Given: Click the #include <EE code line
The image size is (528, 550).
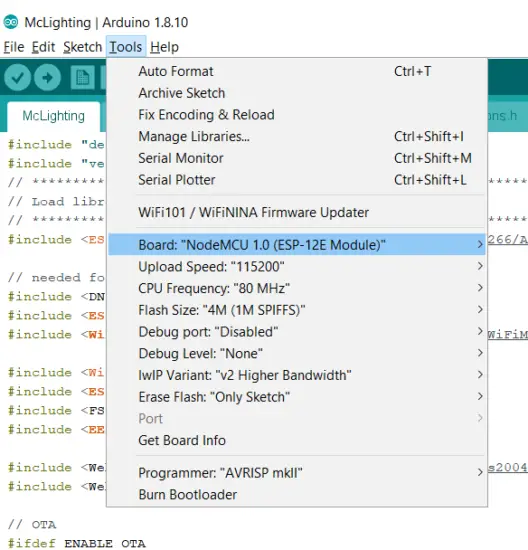Looking at the screenshot, I should coord(56,429).
